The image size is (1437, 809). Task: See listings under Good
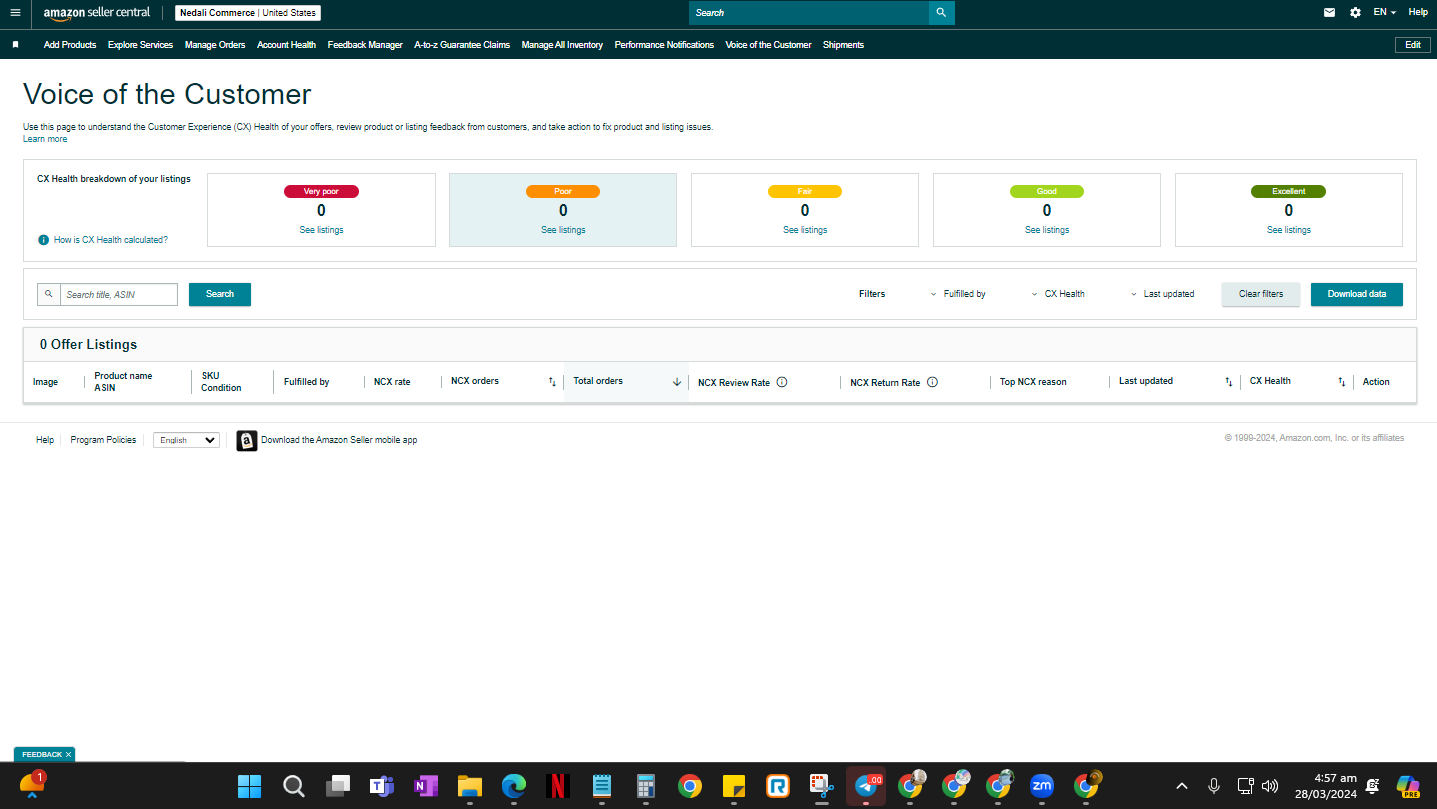(x=1047, y=230)
